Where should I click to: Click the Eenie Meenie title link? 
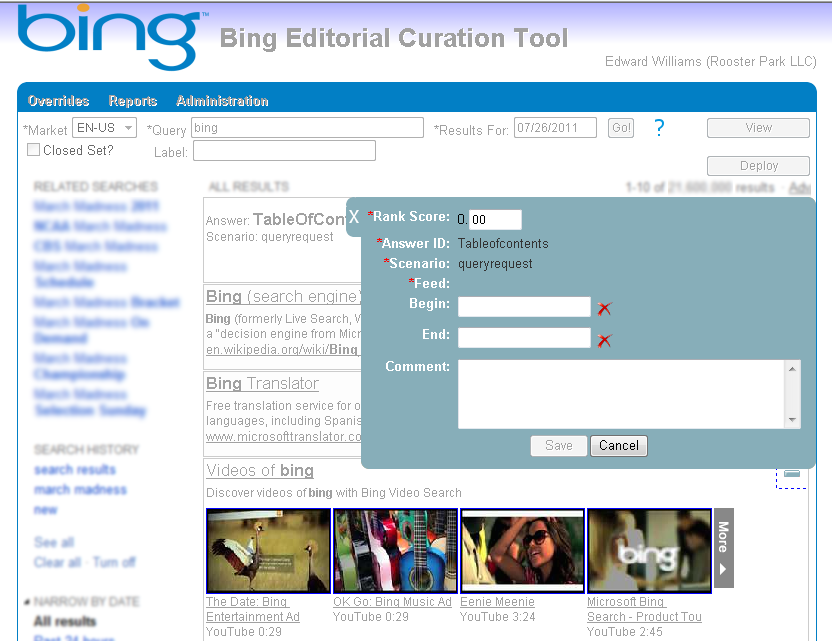(497, 602)
